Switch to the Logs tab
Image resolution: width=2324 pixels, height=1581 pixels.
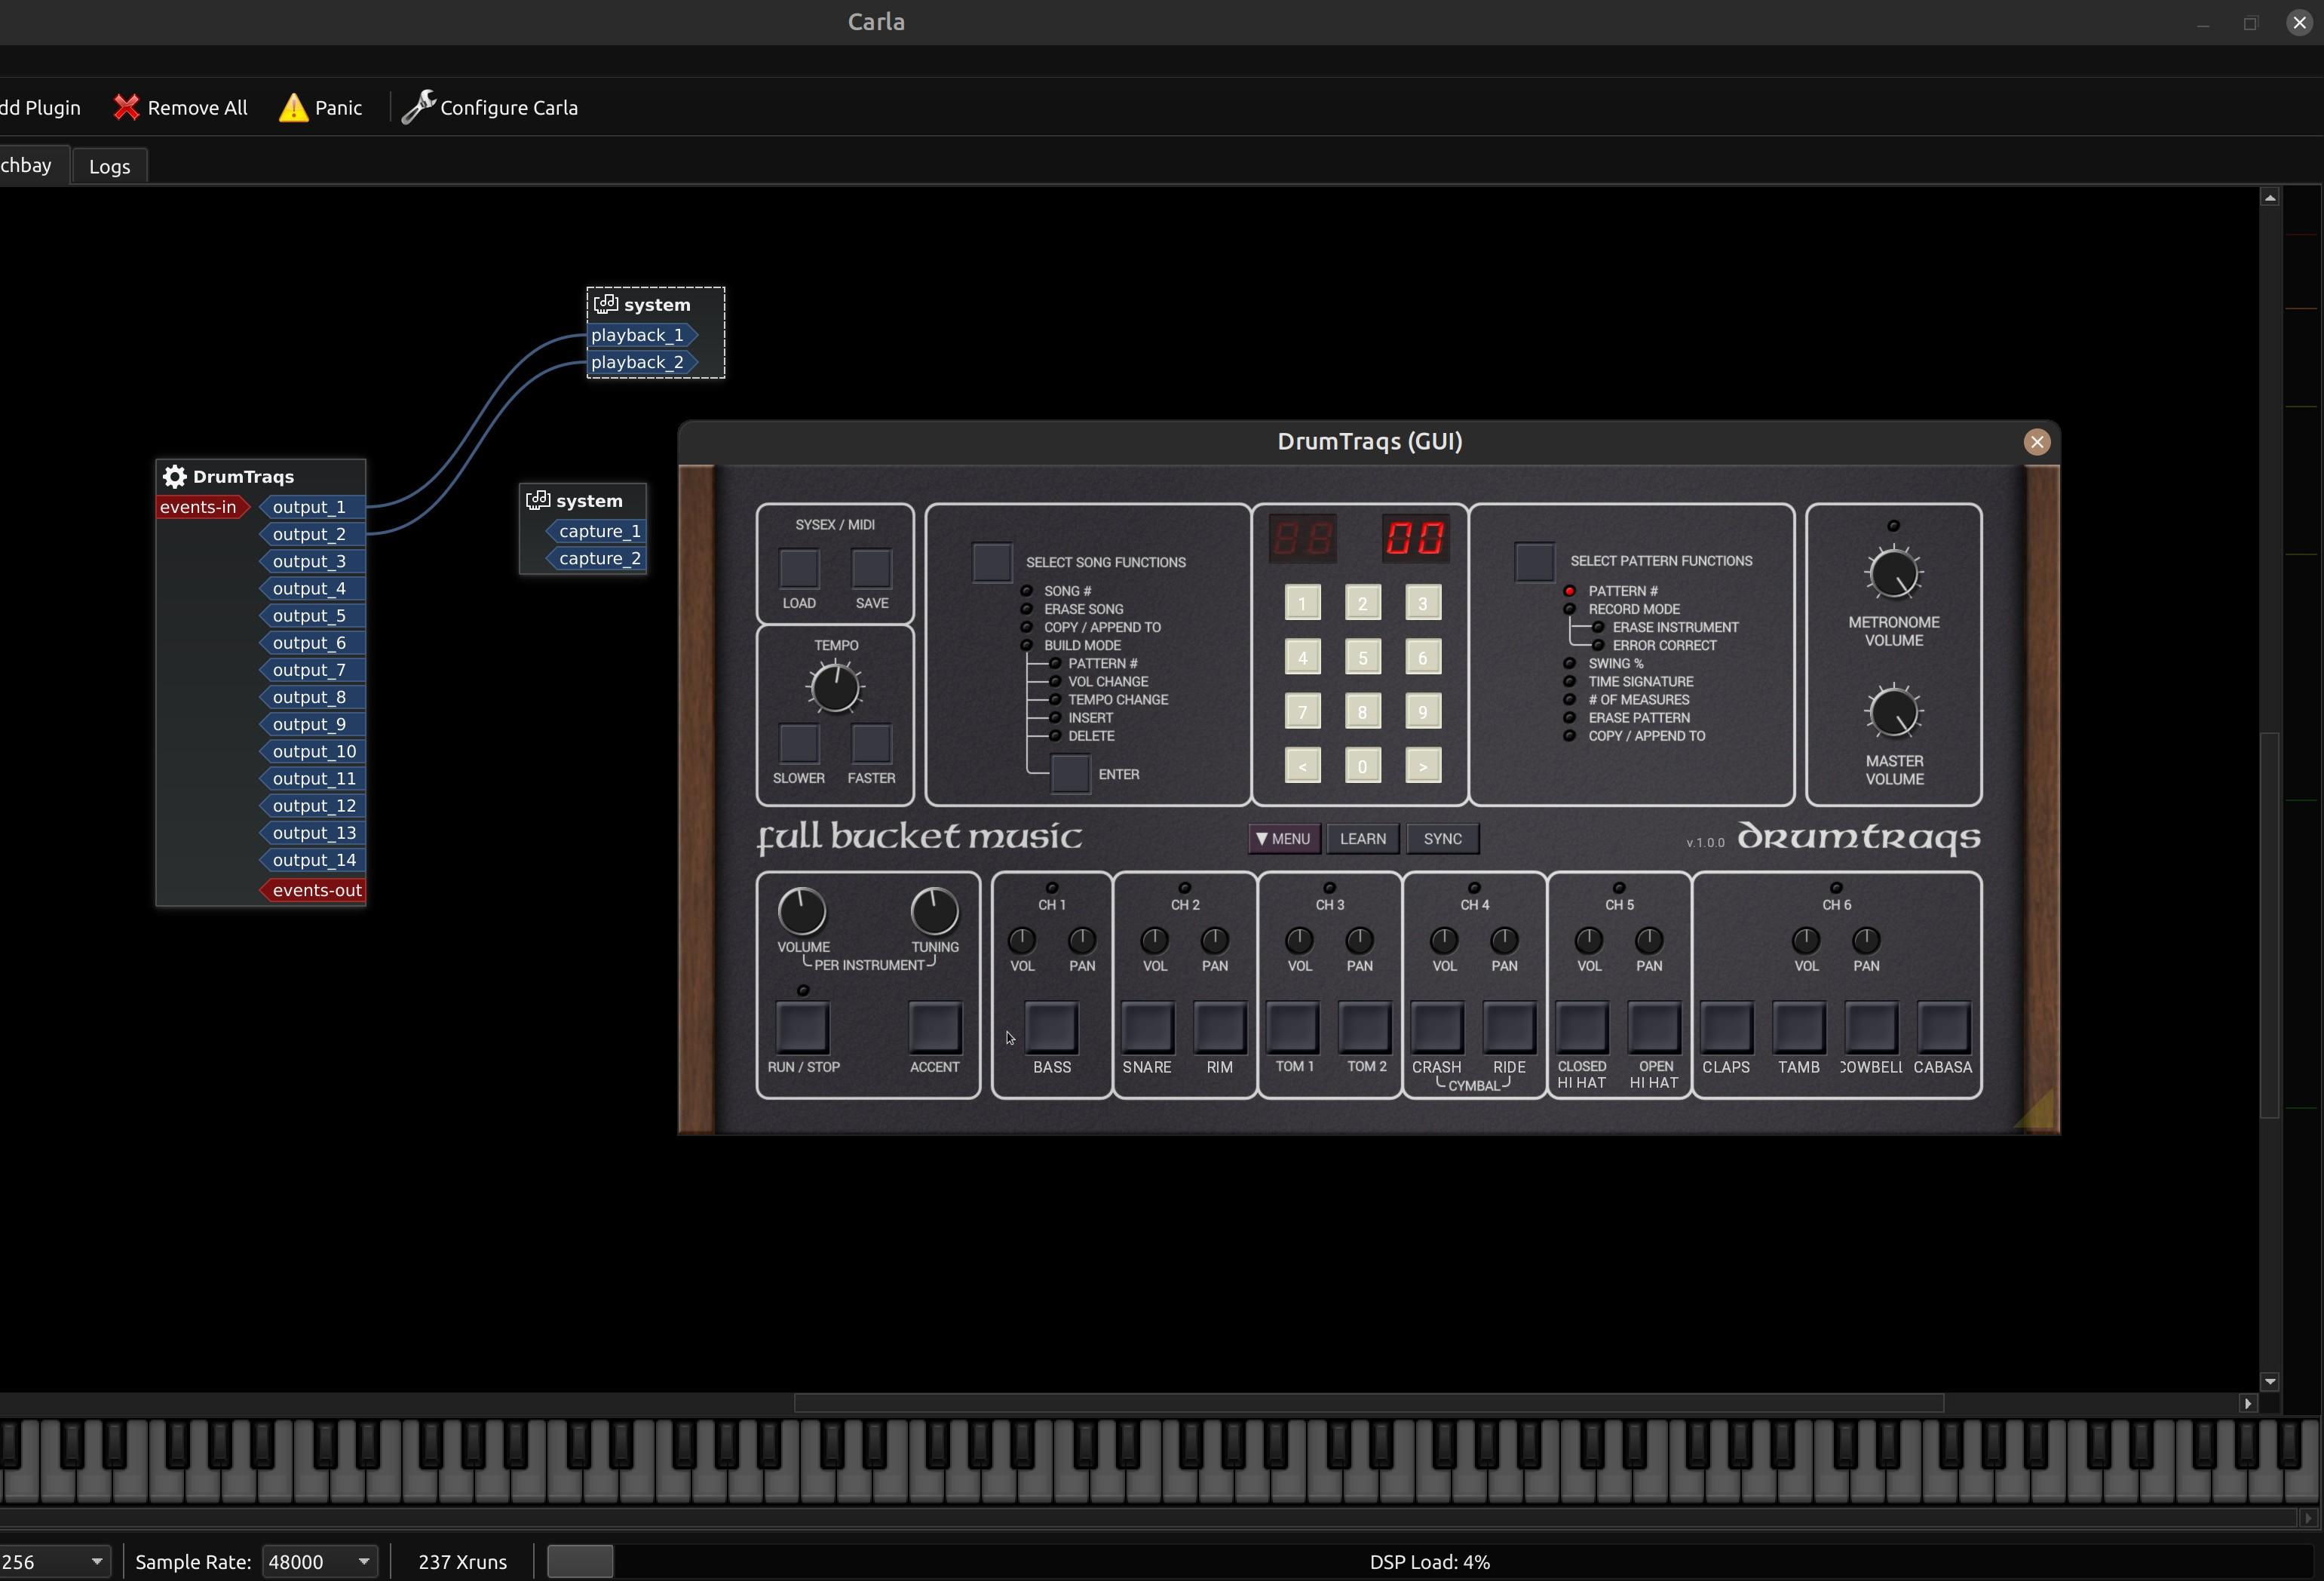(110, 167)
